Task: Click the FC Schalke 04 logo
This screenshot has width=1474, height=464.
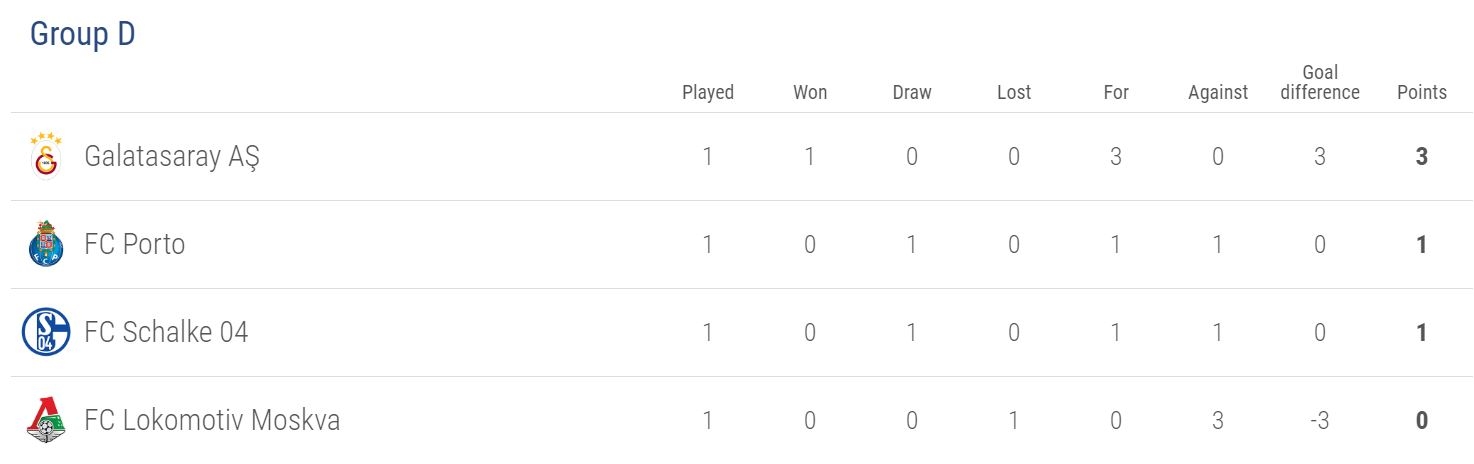Action: [46, 333]
